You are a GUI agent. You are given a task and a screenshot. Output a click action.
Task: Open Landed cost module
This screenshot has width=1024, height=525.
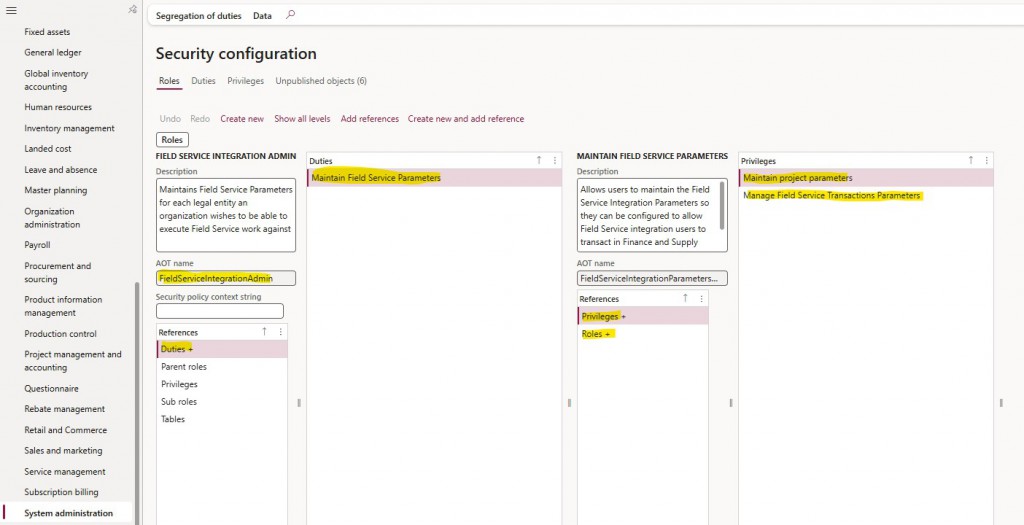(48, 149)
